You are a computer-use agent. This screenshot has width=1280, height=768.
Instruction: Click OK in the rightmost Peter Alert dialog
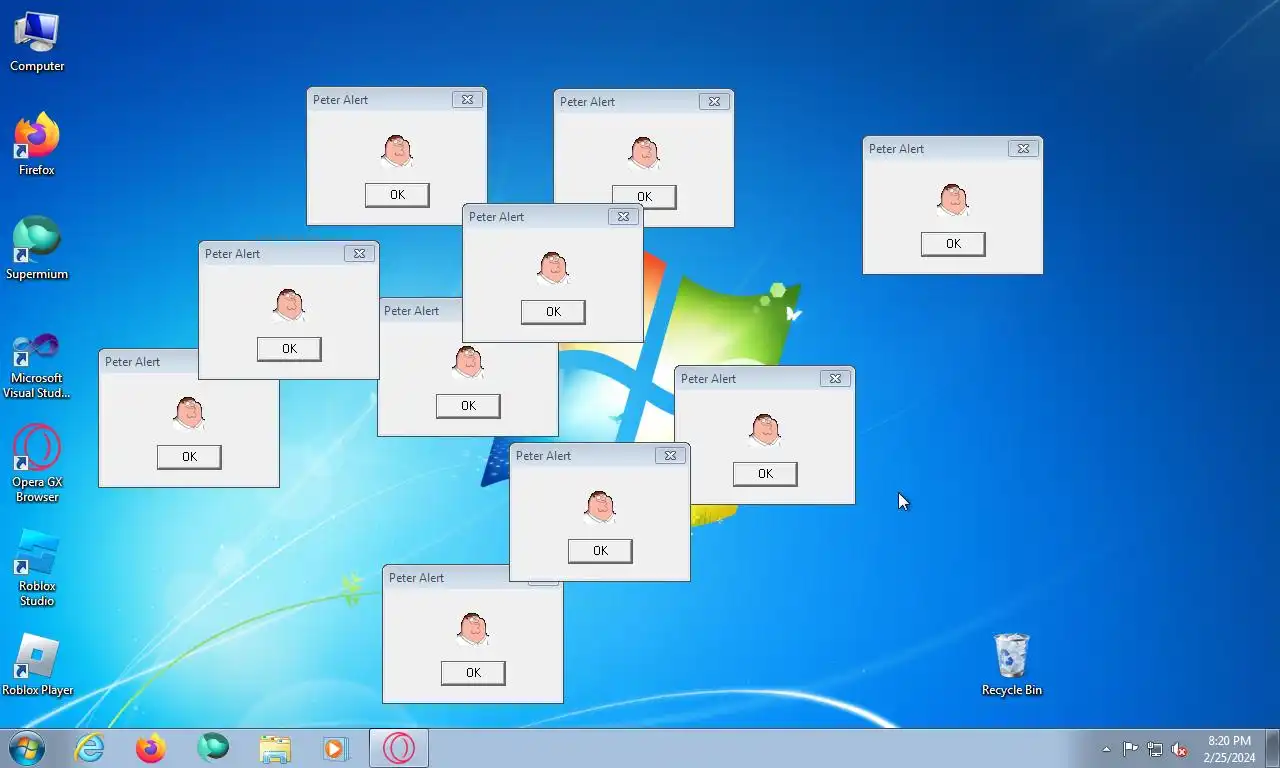[x=953, y=244]
